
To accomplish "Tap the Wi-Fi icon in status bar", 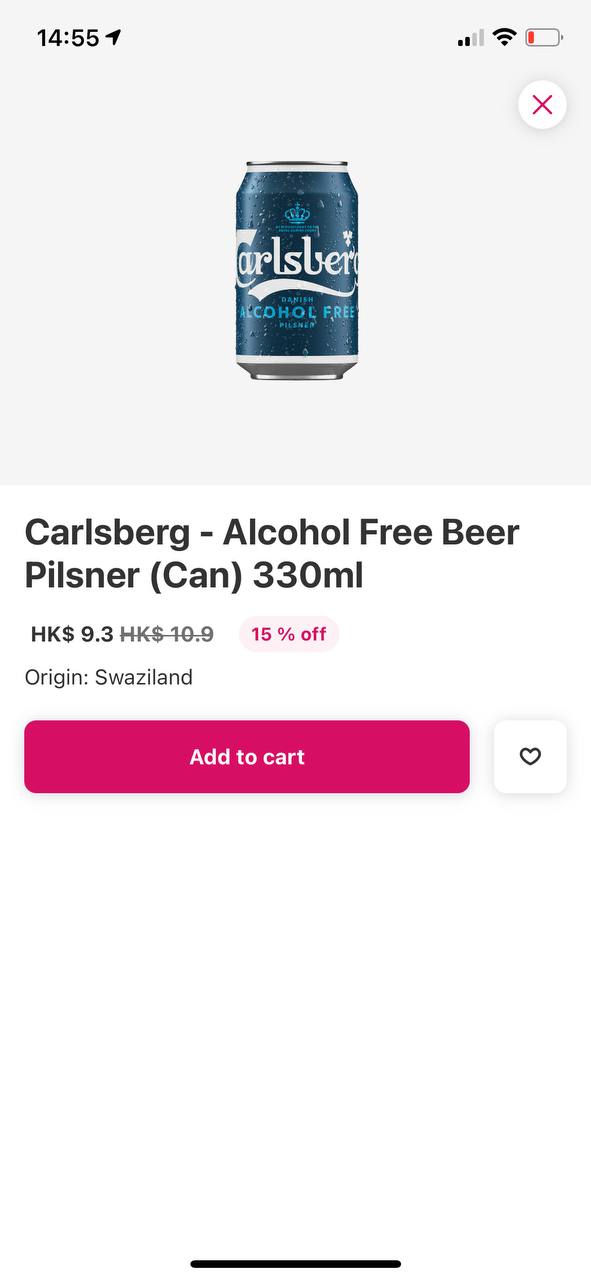I will (504, 38).
